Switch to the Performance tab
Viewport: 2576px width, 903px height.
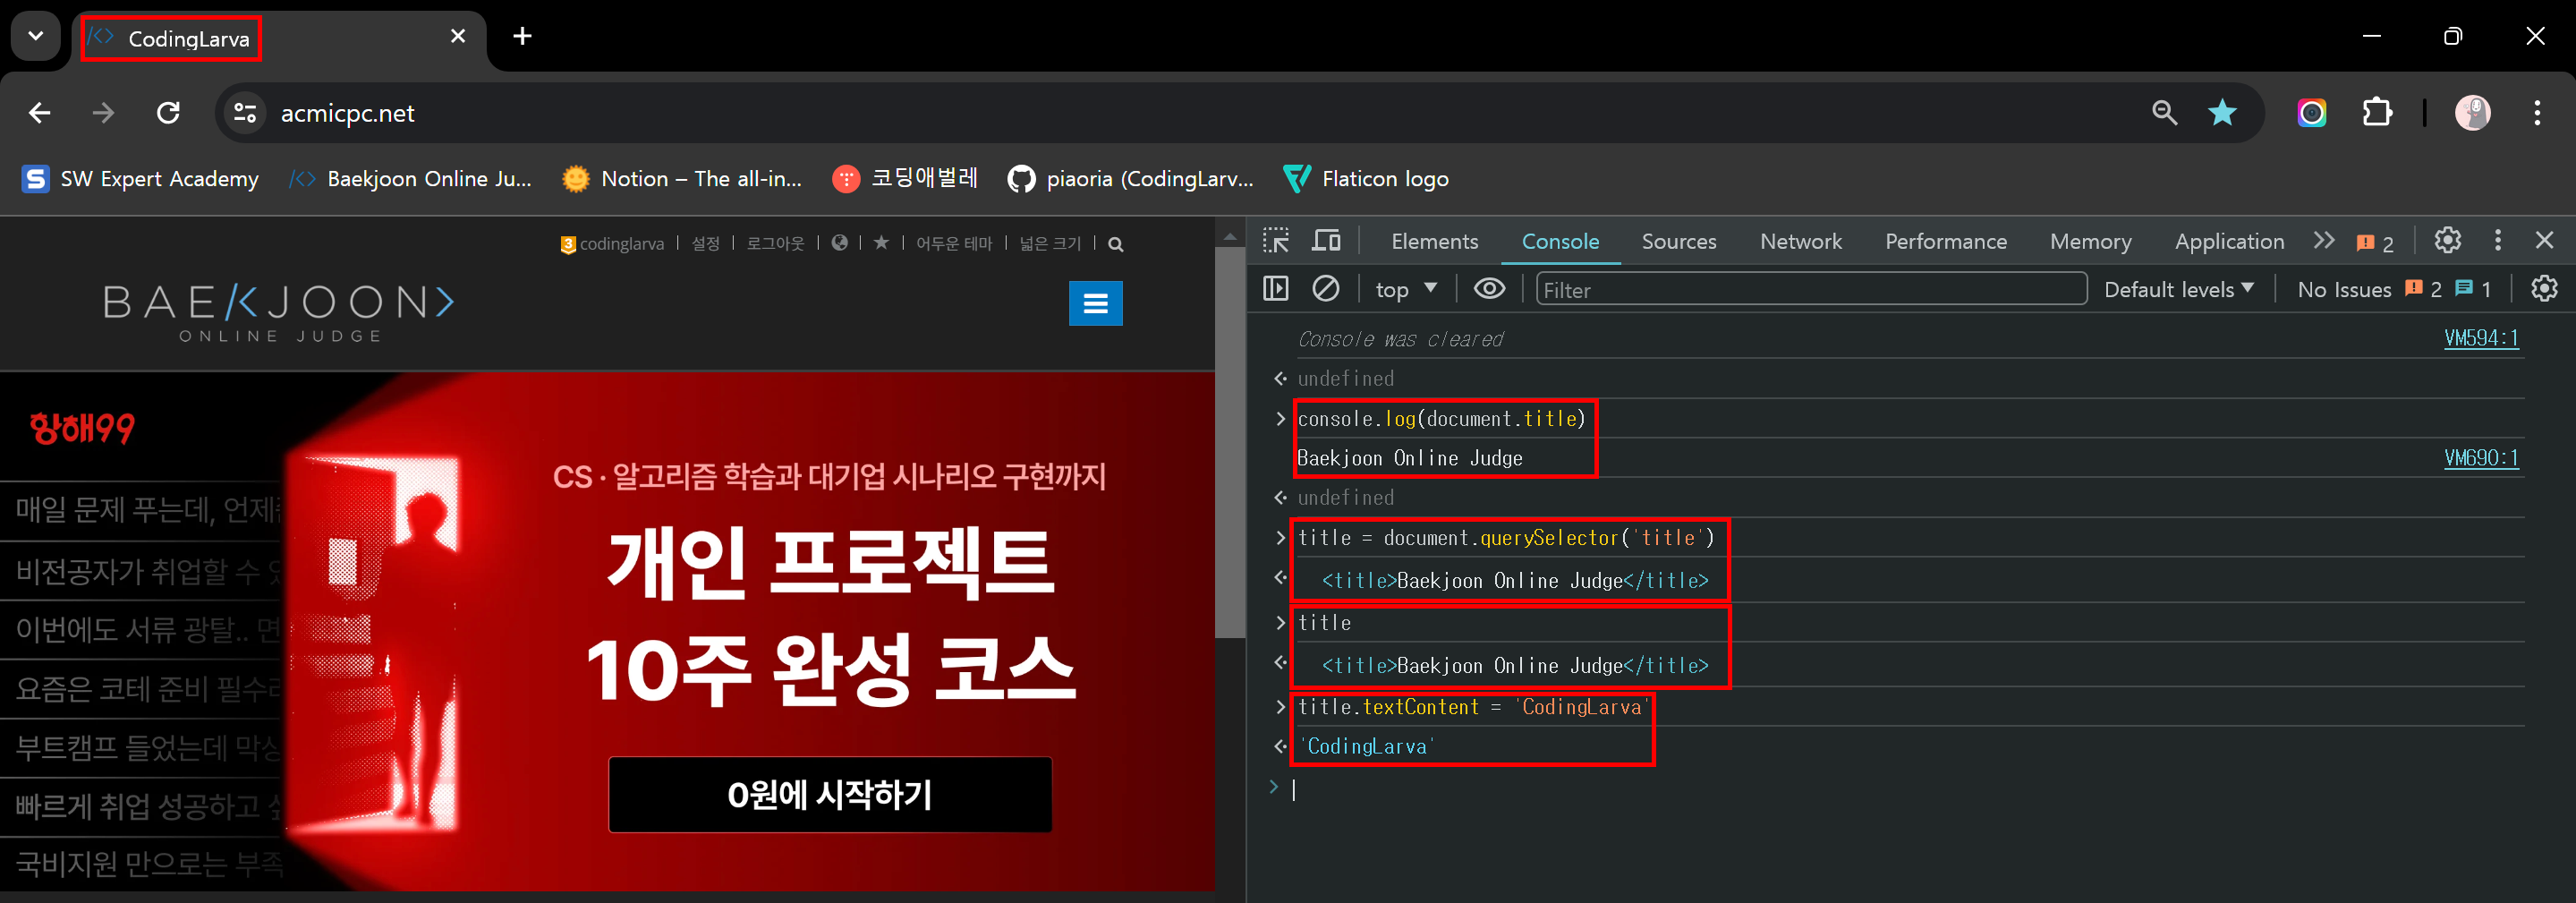coord(1946,242)
